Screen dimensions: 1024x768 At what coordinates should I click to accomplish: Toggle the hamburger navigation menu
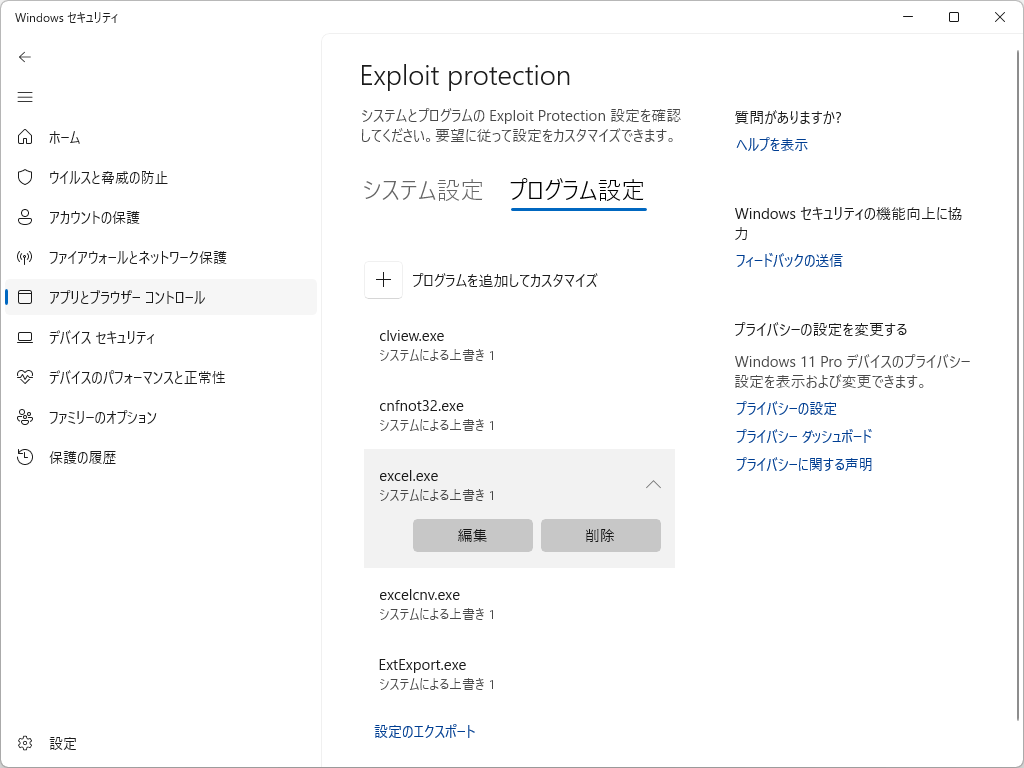[25, 97]
